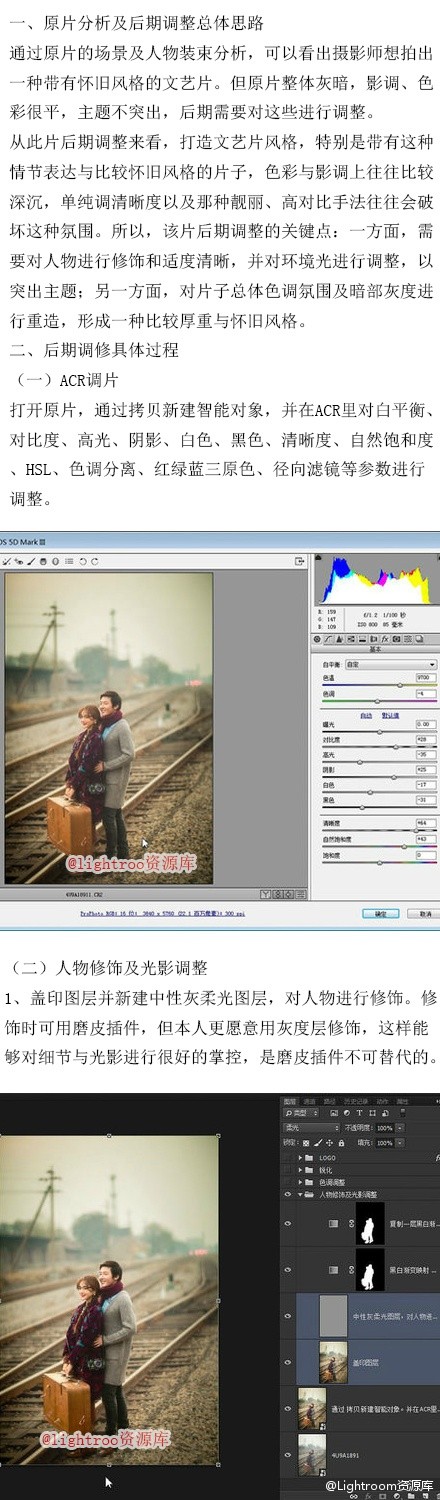Select the 盖印图层 layer thumbnail

pos(333,1362)
